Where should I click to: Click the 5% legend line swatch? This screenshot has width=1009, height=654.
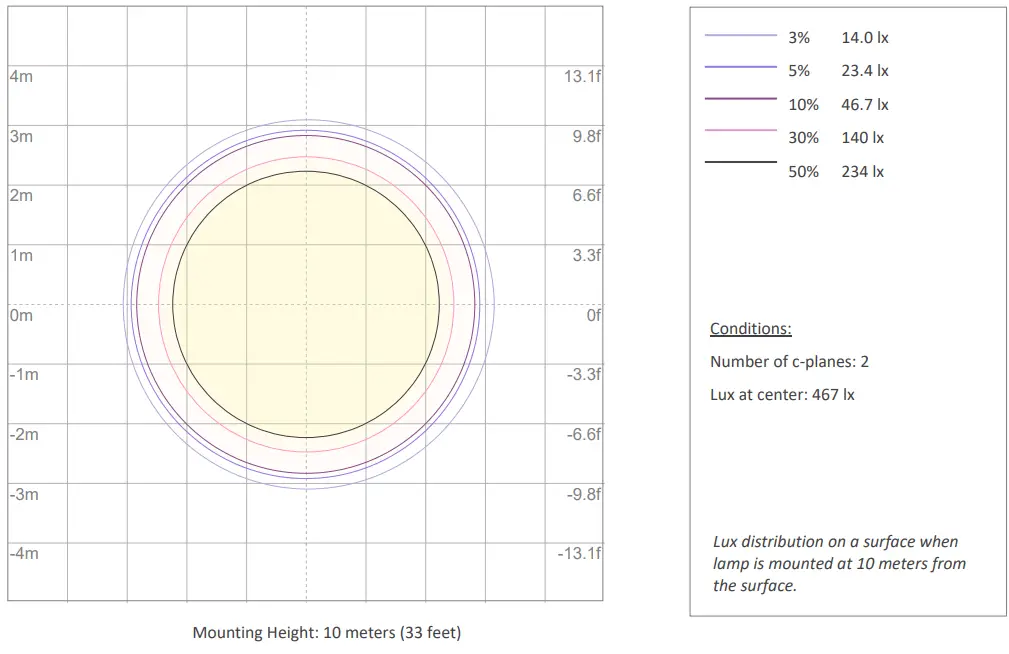[741, 66]
